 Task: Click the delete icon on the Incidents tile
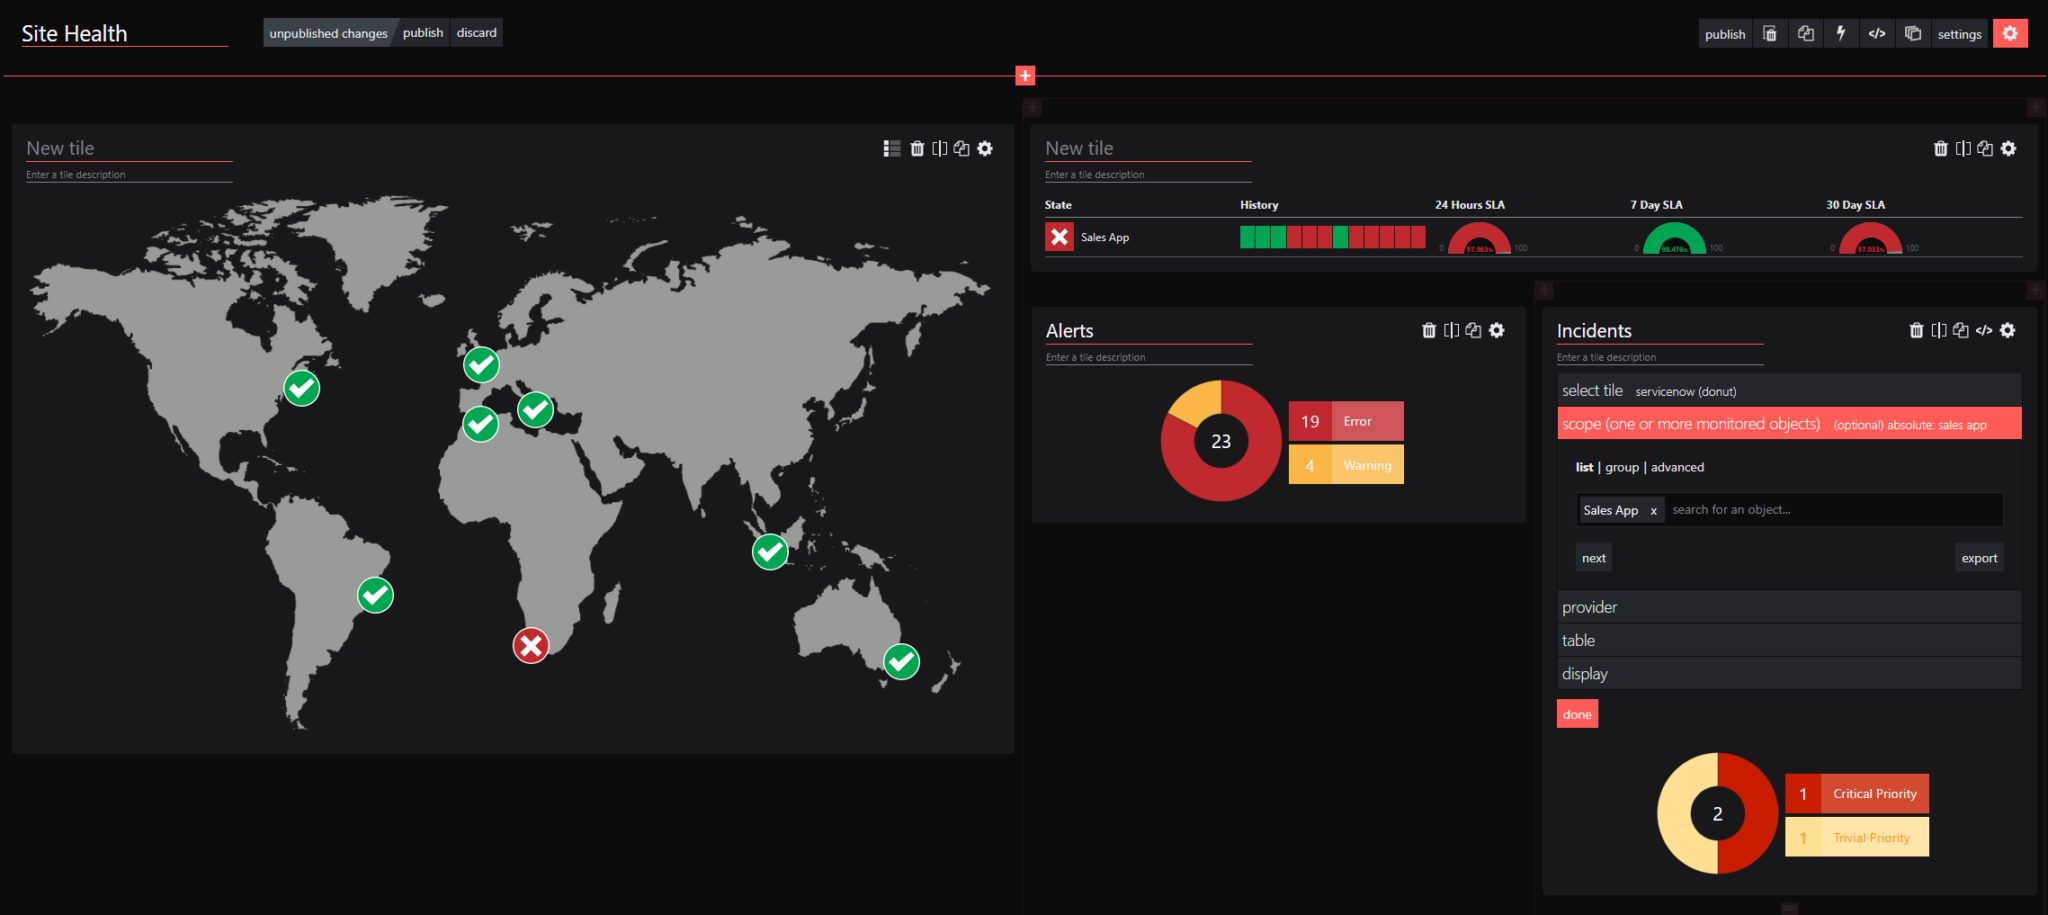1916,330
